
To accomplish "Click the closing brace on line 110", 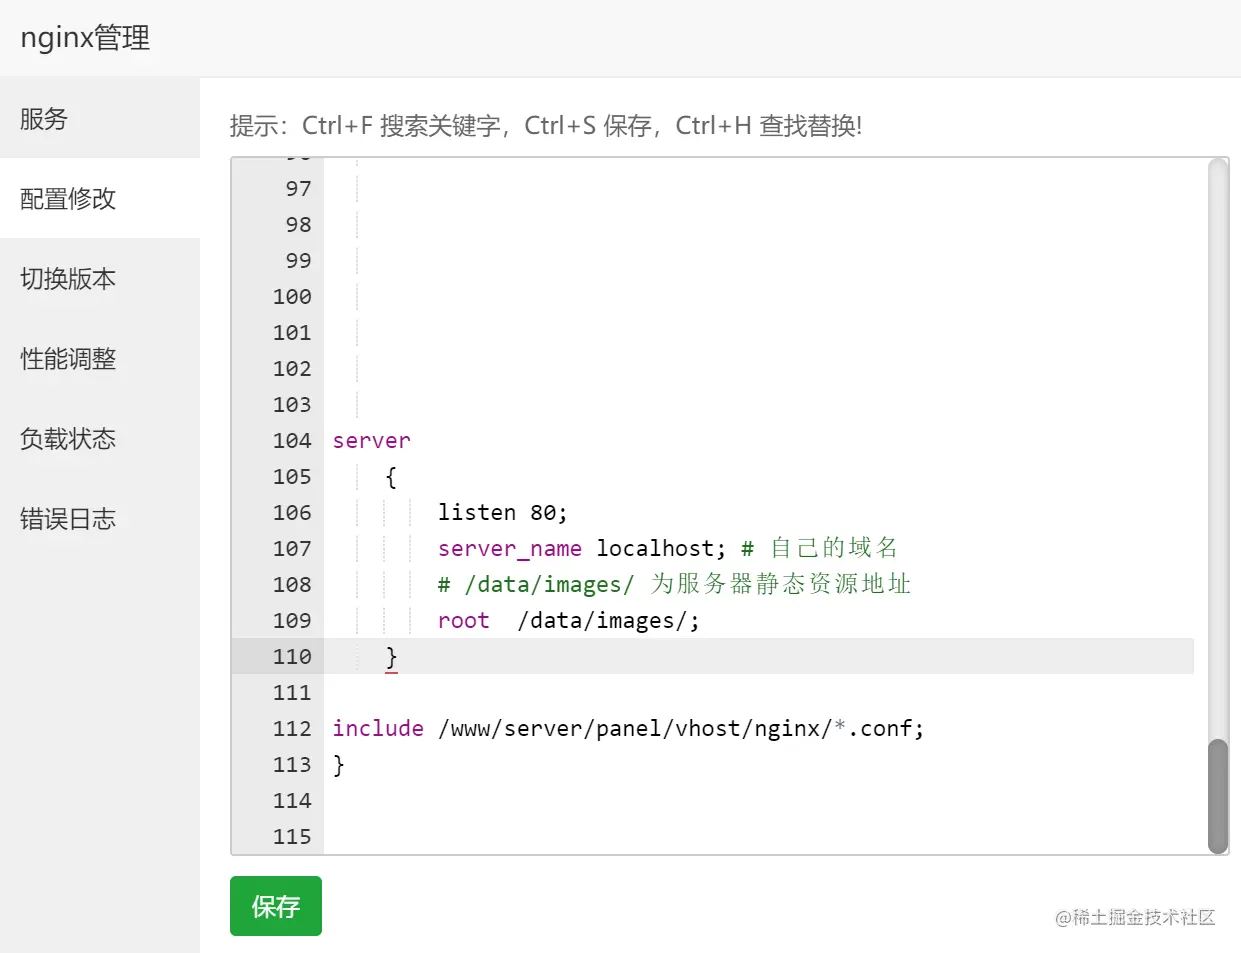I will click(x=391, y=656).
